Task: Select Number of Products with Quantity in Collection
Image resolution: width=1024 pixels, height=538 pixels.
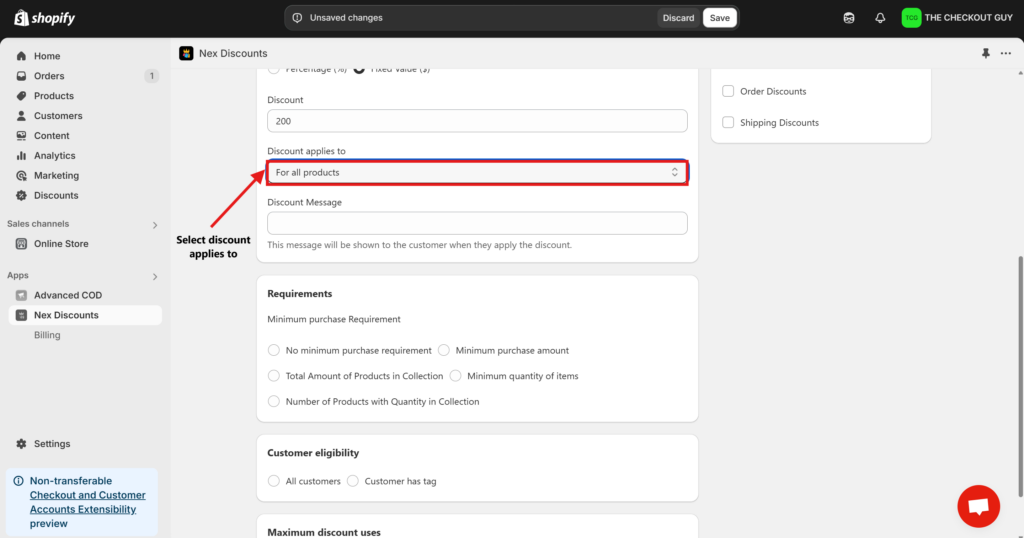Action: tap(274, 402)
